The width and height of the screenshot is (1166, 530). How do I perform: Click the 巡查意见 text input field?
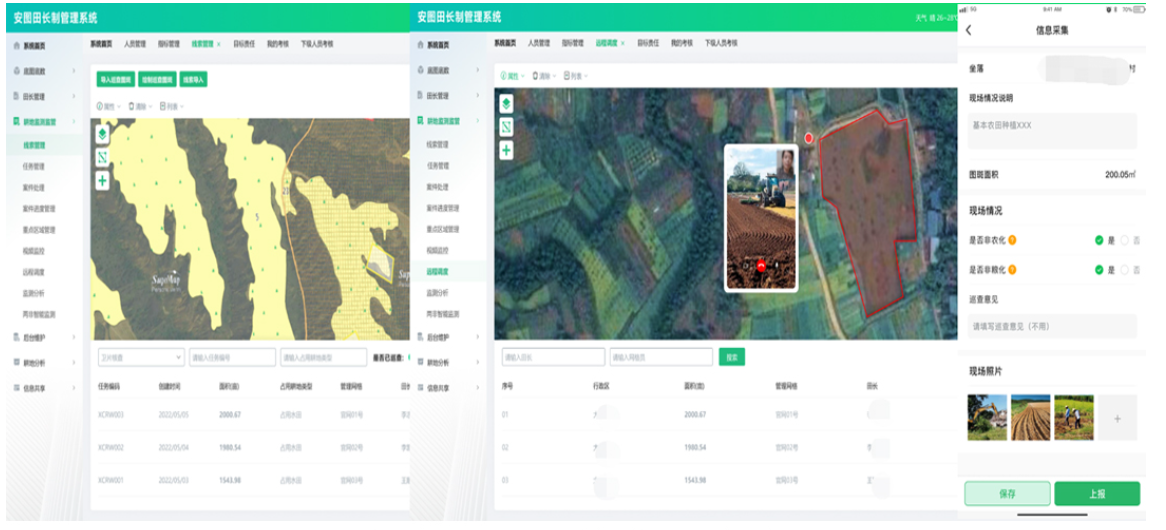(1051, 326)
